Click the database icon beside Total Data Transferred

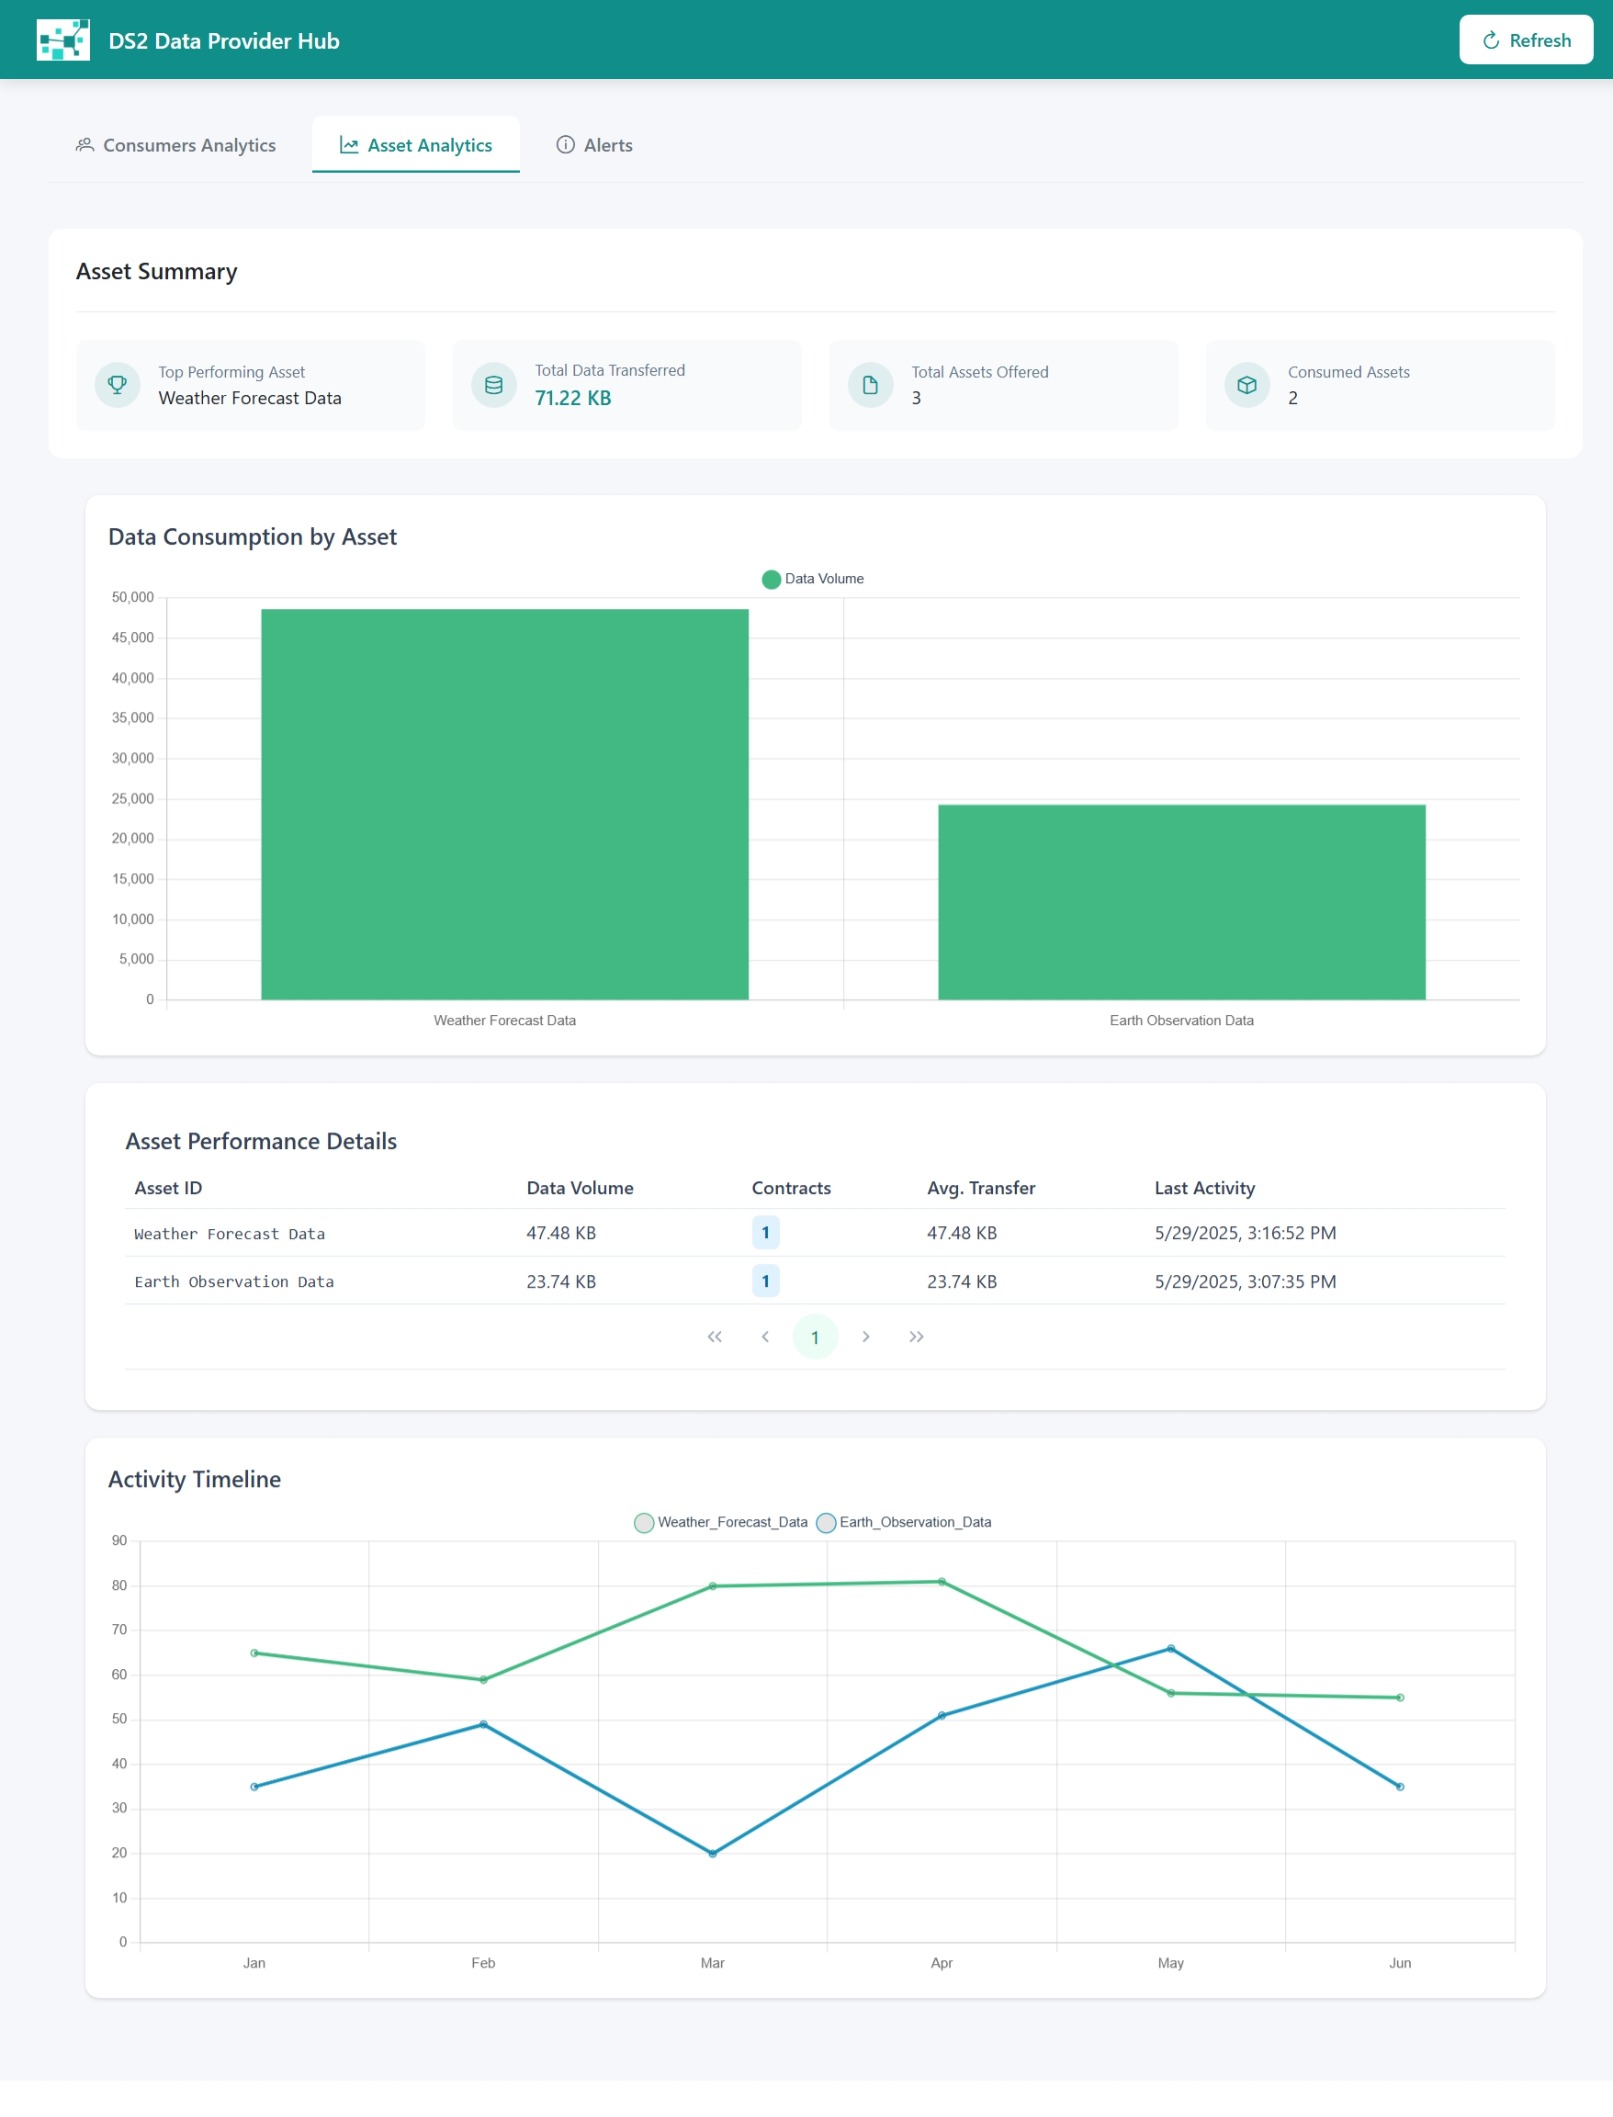point(493,385)
